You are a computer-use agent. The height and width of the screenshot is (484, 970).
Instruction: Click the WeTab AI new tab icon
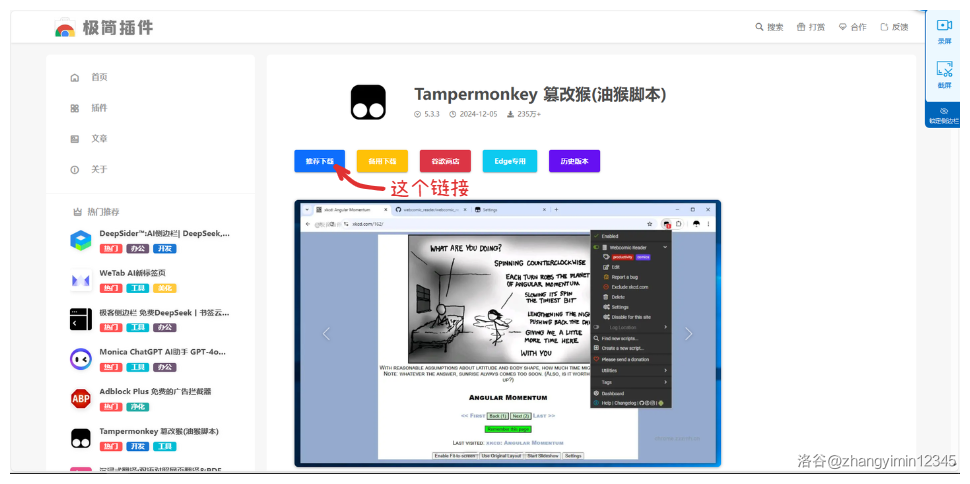coord(81,280)
